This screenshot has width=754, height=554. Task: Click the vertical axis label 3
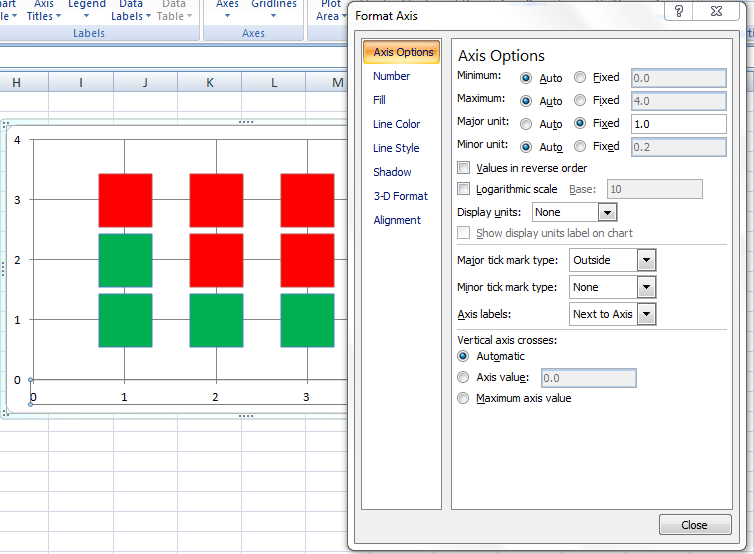click(x=17, y=200)
